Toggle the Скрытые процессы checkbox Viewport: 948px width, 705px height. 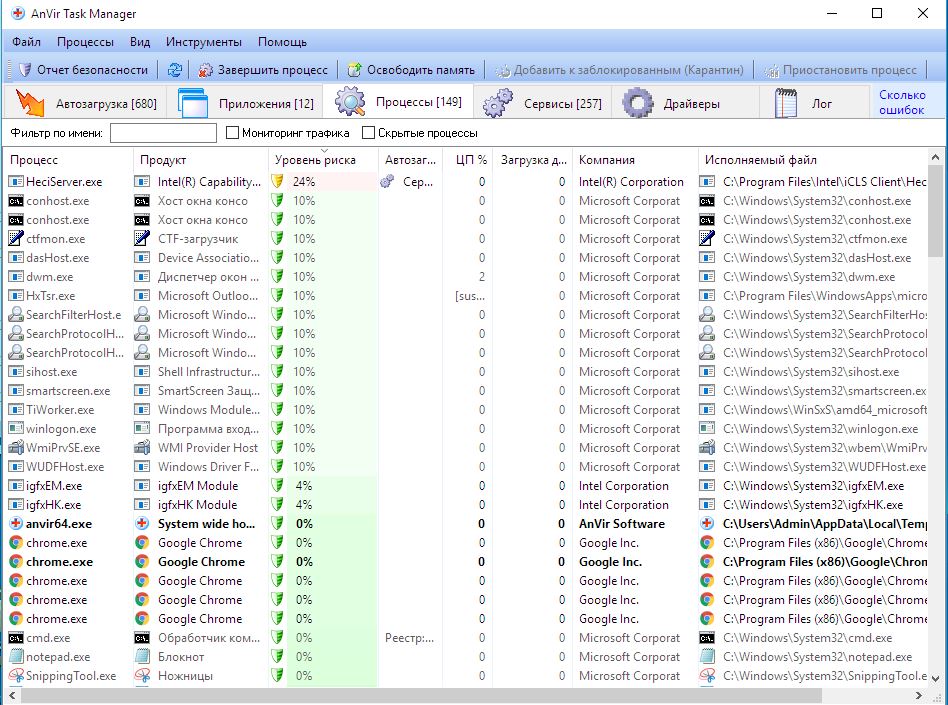click(x=368, y=132)
